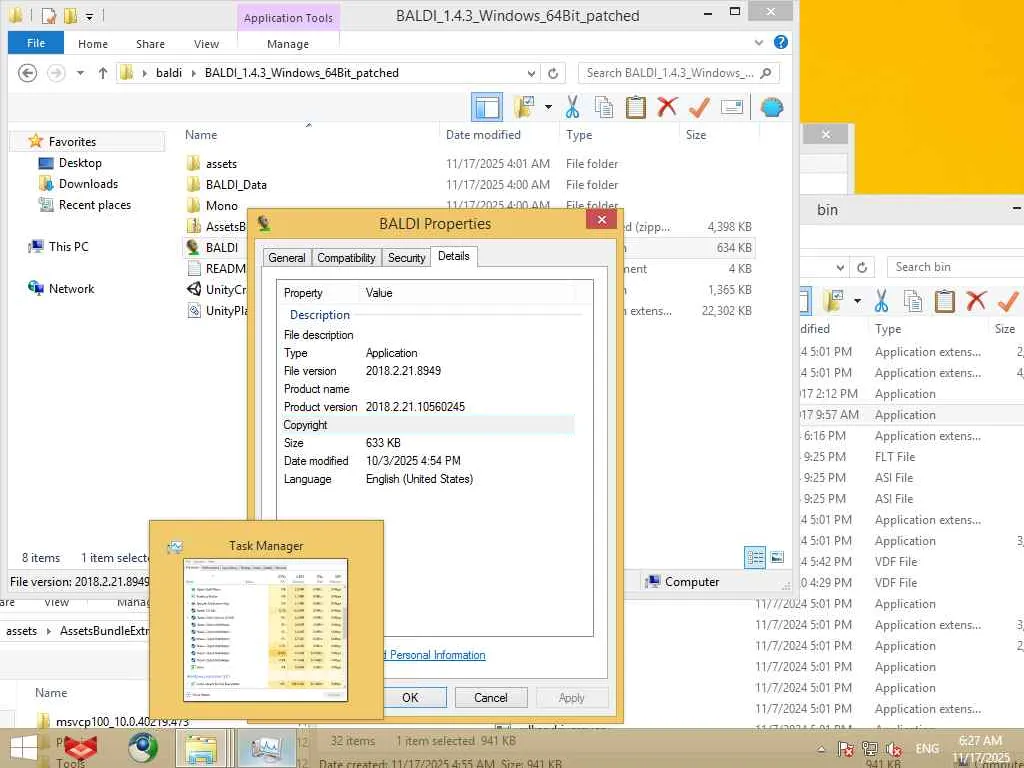Go up one folder level arrow
This screenshot has height=768, width=1024.
tap(103, 73)
